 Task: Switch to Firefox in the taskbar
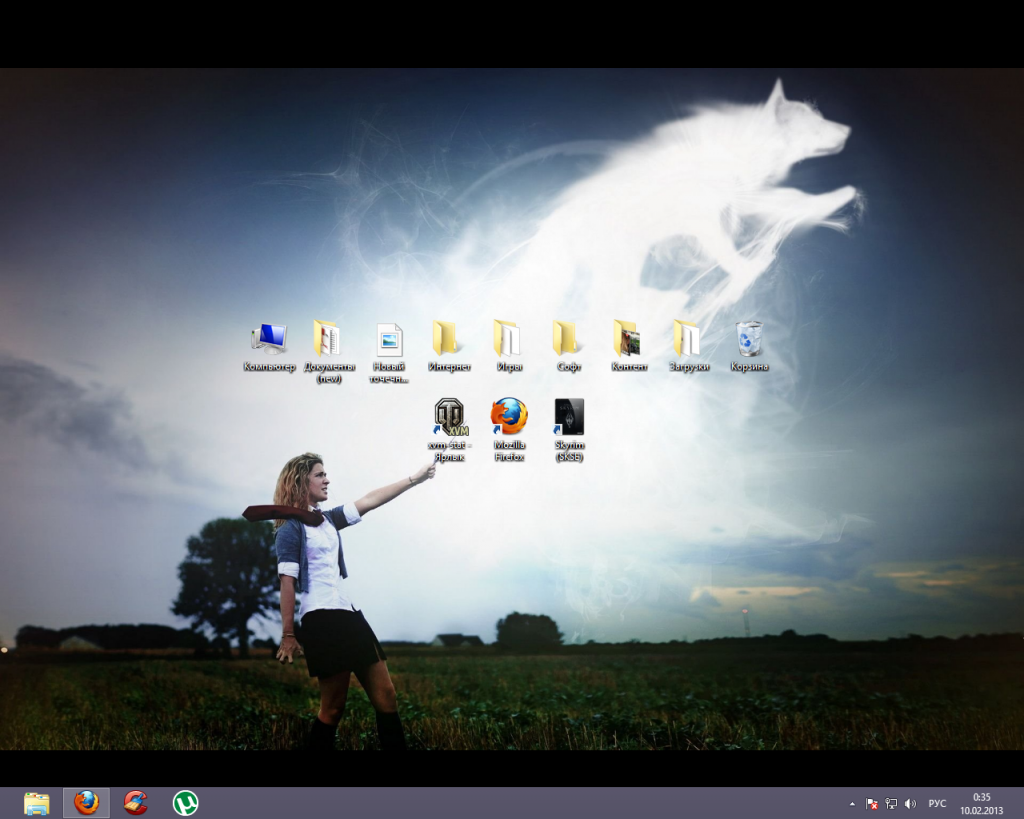click(x=87, y=803)
